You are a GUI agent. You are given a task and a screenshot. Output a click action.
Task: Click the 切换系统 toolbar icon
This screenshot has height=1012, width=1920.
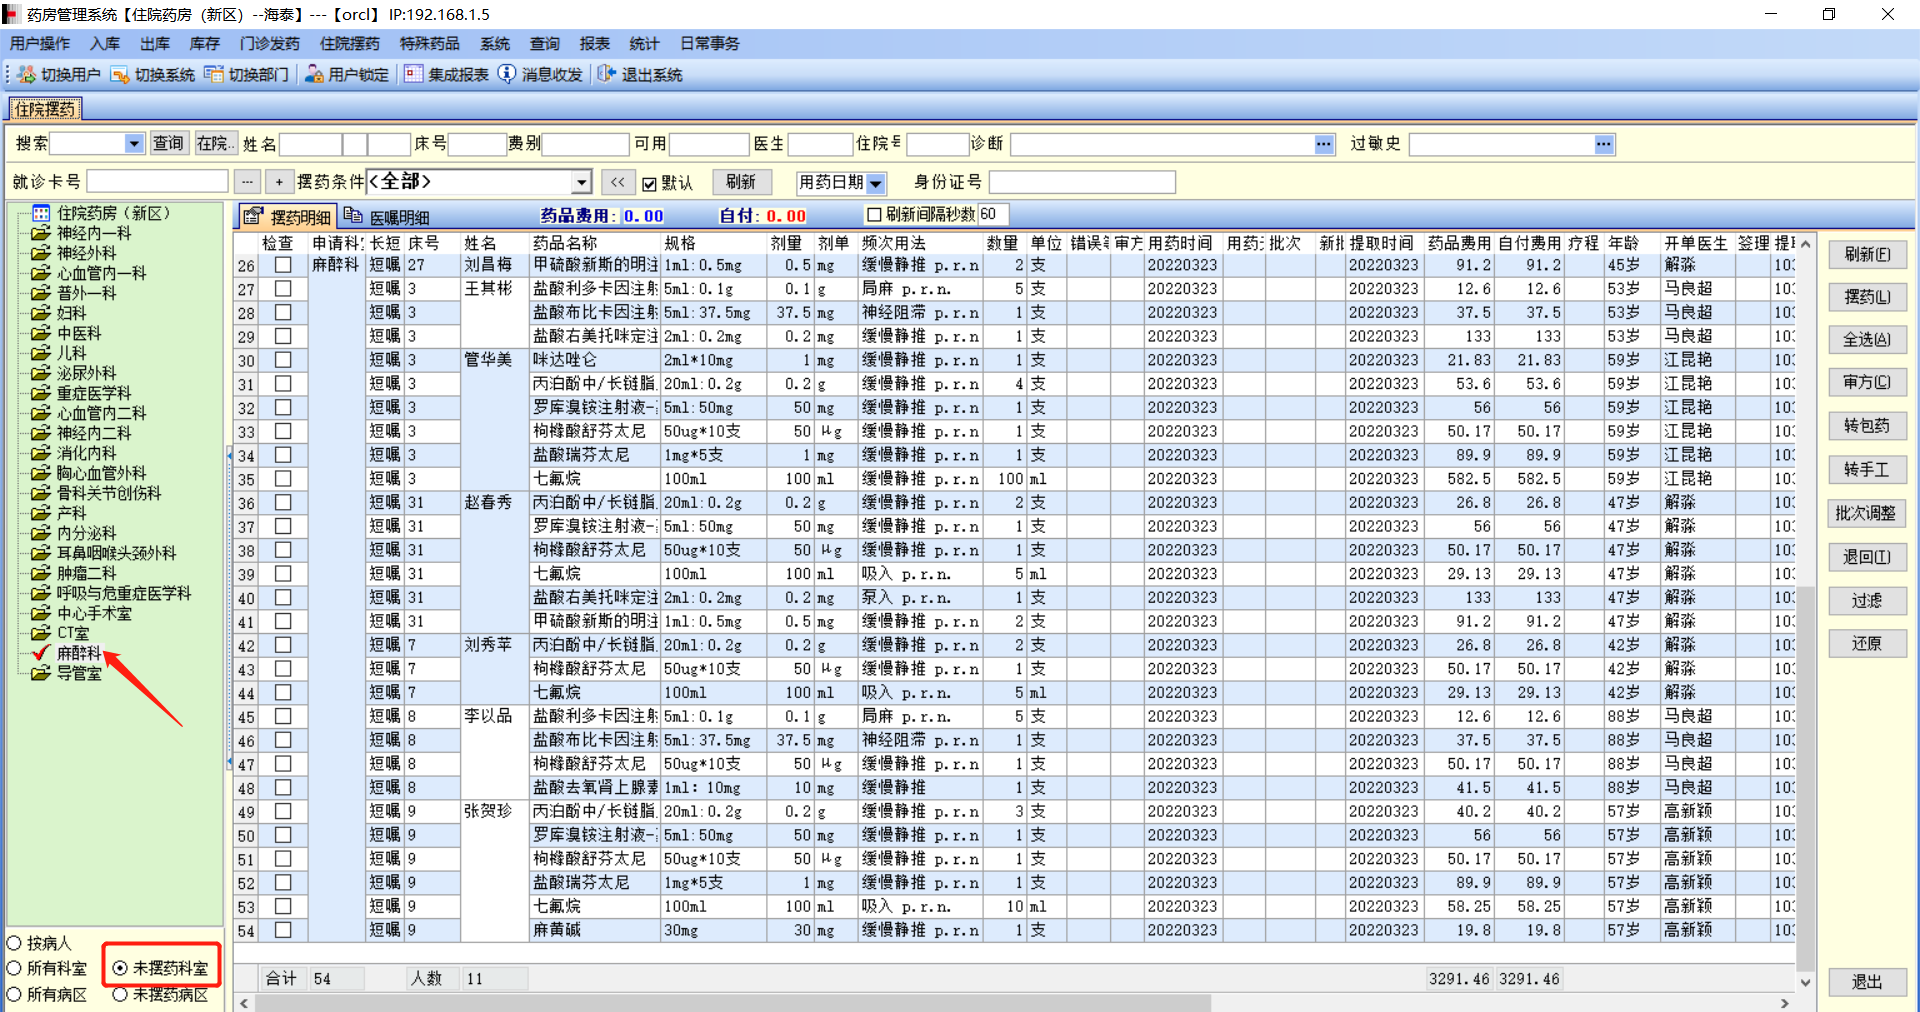[120, 75]
